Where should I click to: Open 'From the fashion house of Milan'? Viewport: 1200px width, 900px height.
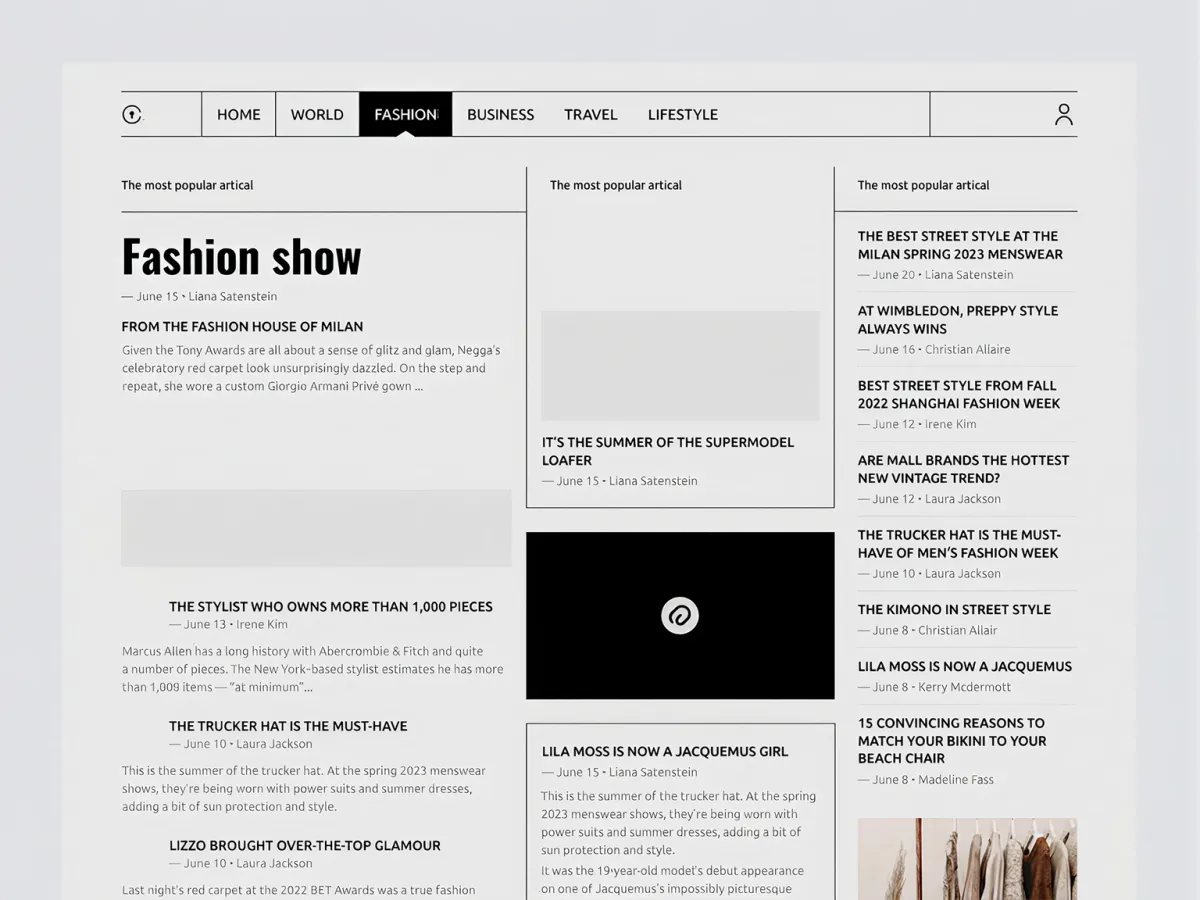click(x=242, y=326)
